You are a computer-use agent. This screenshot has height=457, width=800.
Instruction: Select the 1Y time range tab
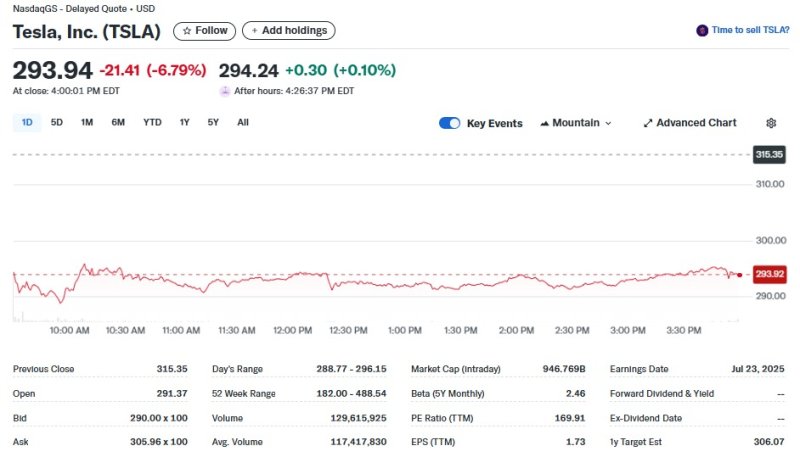tap(184, 122)
